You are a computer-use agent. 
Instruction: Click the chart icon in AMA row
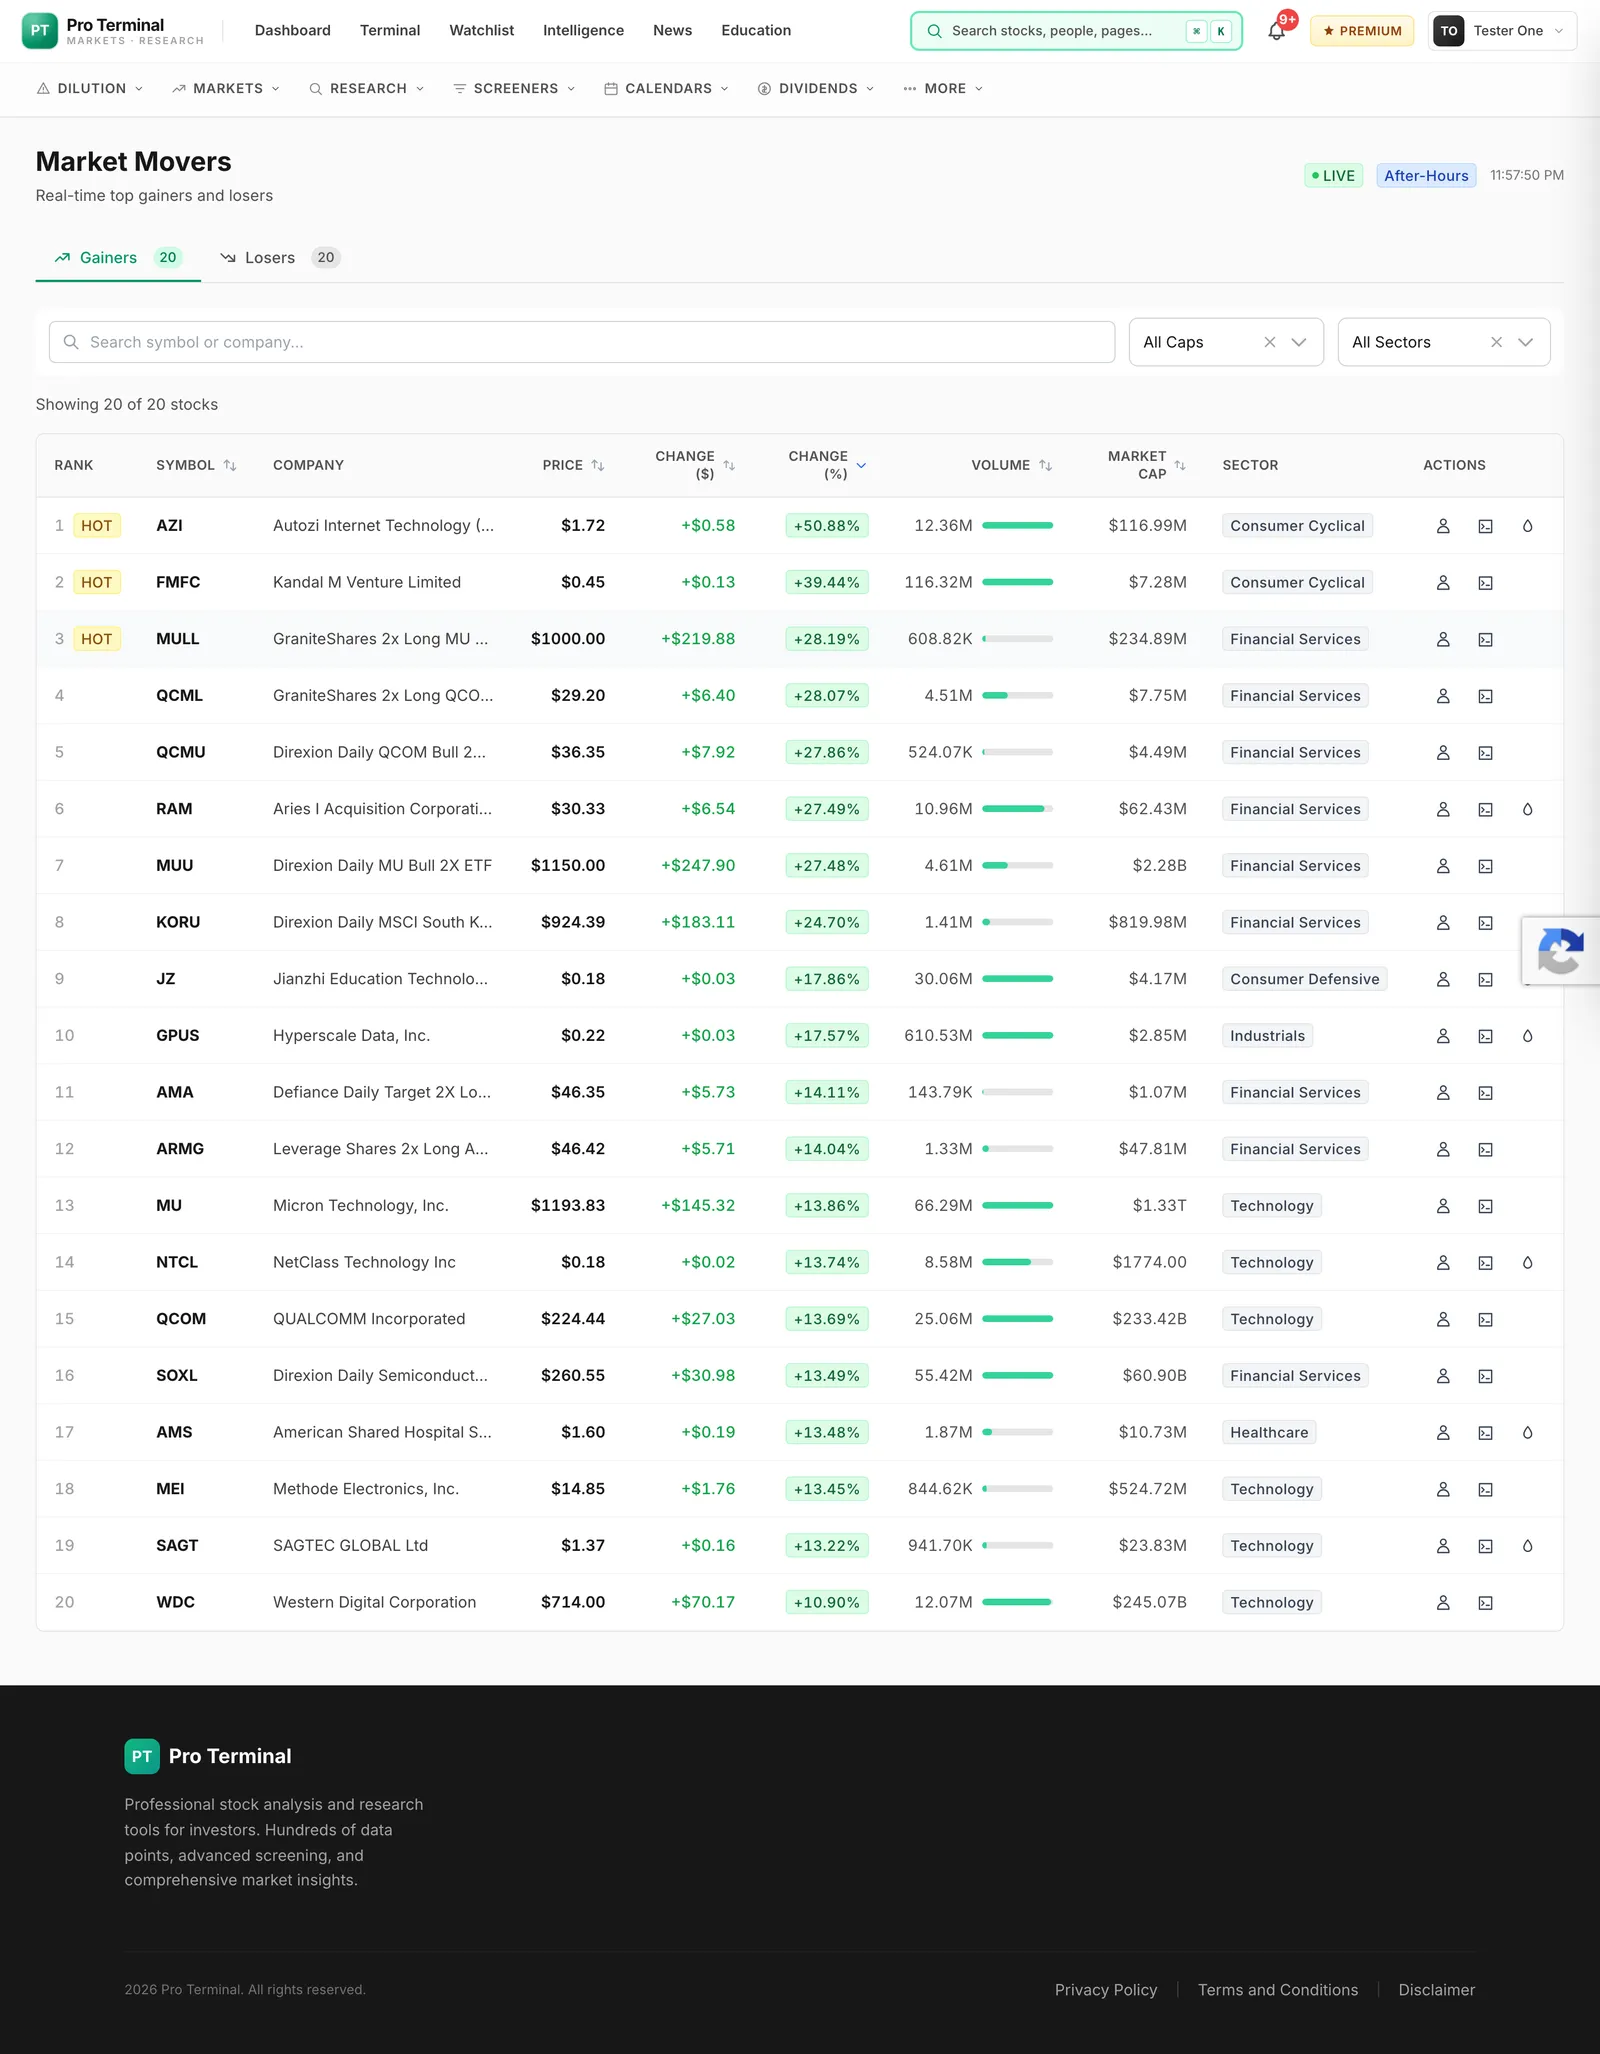[1486, 1093]
